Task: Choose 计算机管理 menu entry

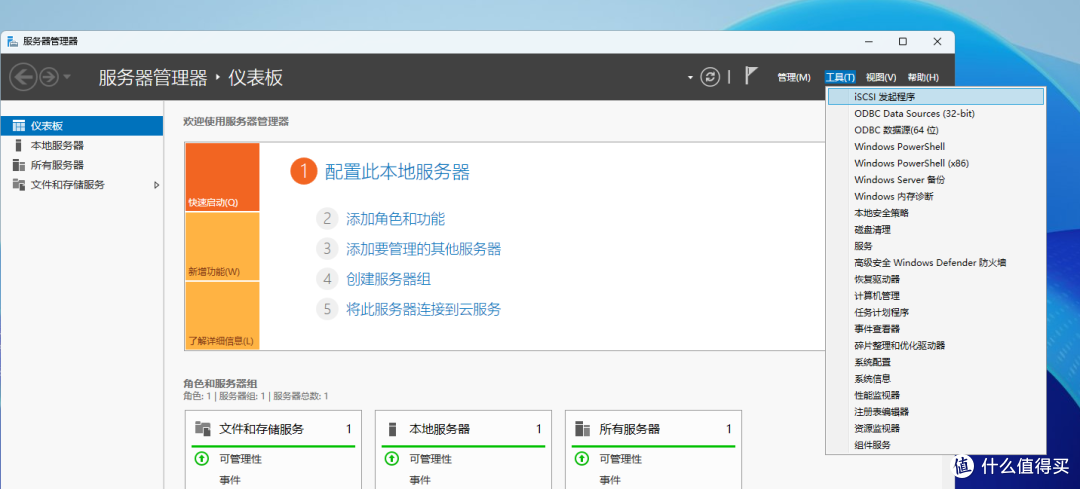Action: tap(935, 295)
